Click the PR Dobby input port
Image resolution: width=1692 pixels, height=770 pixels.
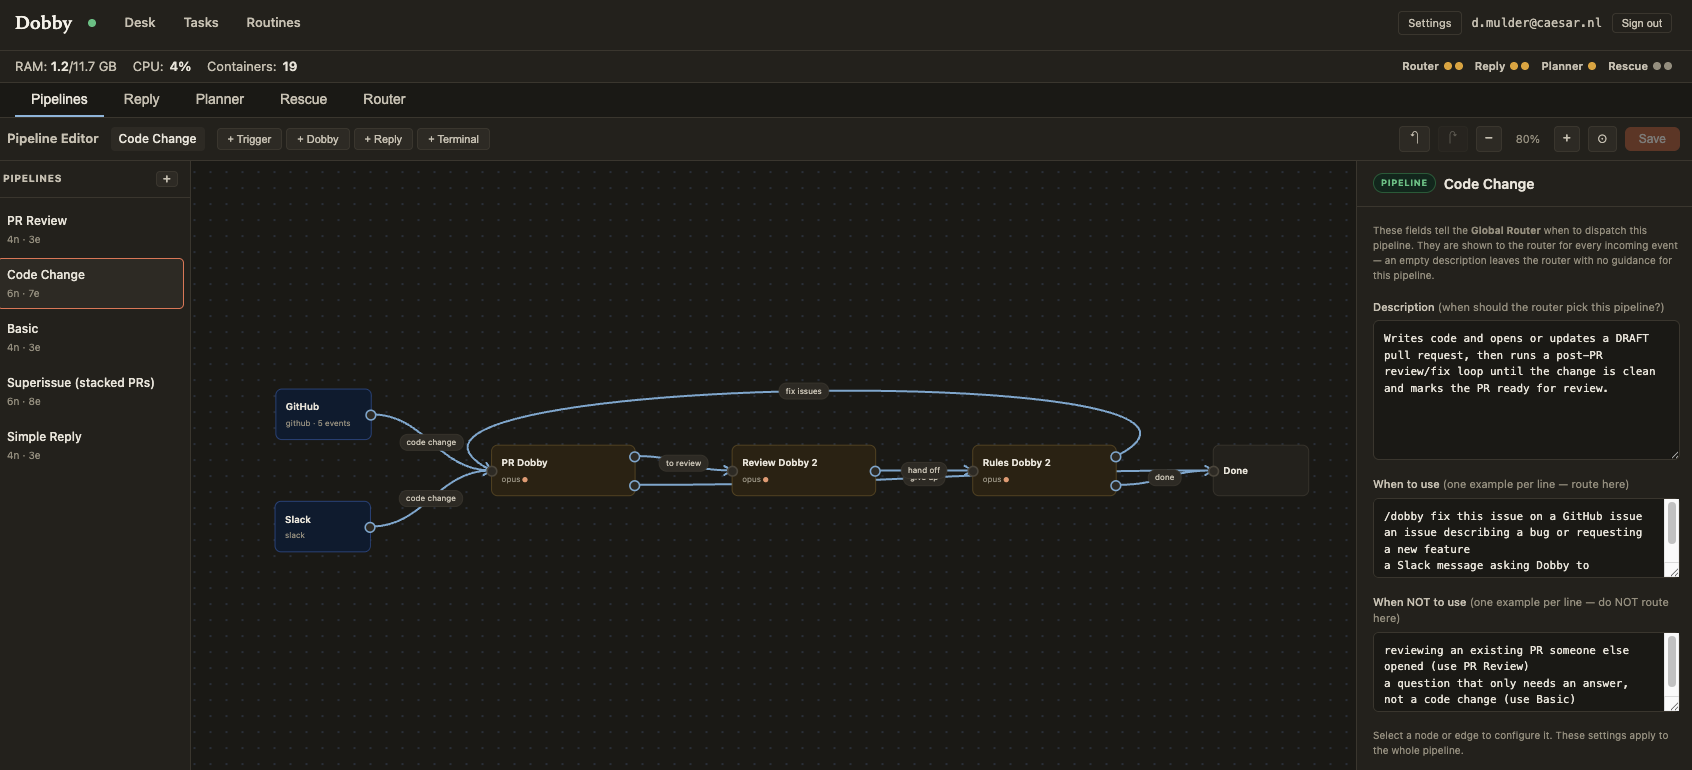tap(491, 471)
